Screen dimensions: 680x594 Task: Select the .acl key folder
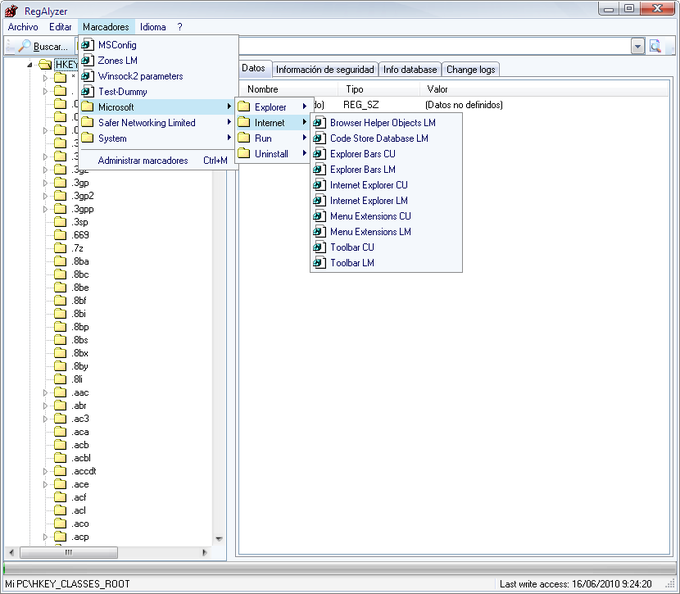click(70, 510)
